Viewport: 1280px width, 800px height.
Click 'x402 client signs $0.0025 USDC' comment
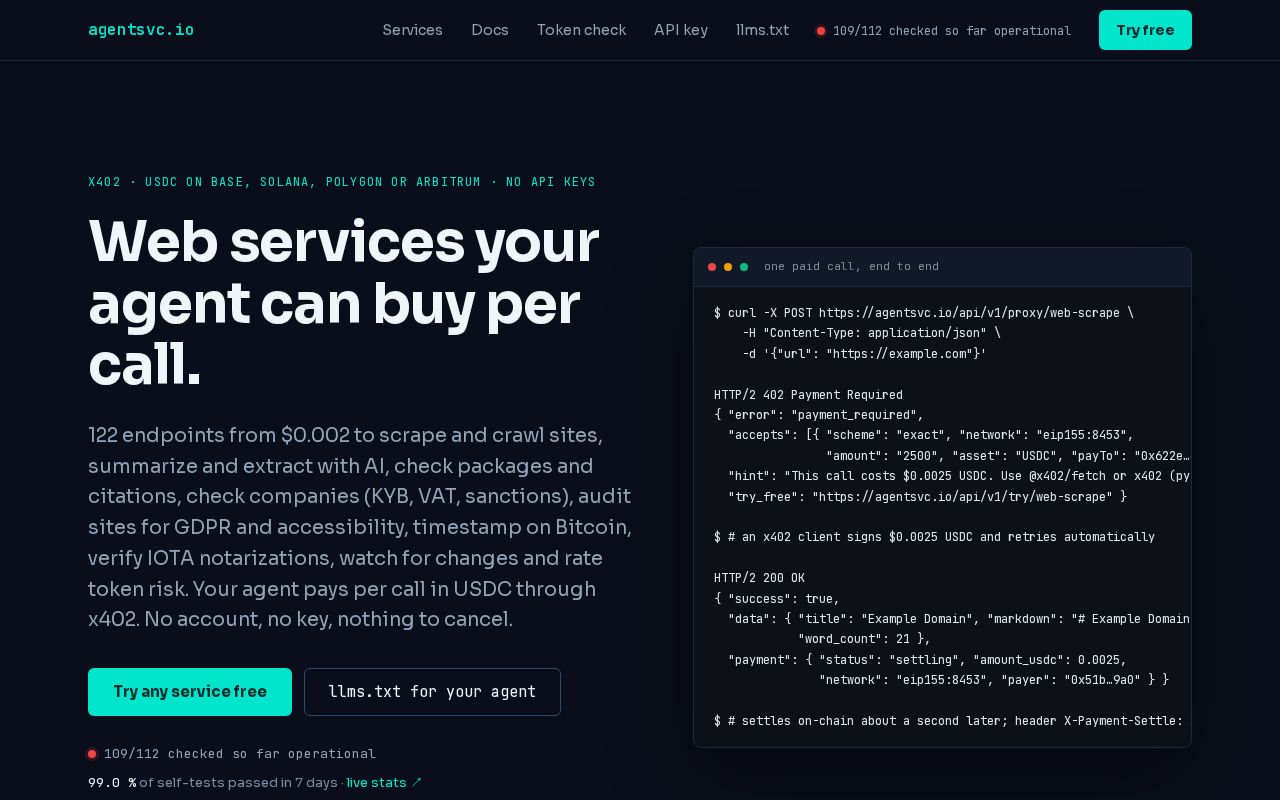(x=934, y=537)
